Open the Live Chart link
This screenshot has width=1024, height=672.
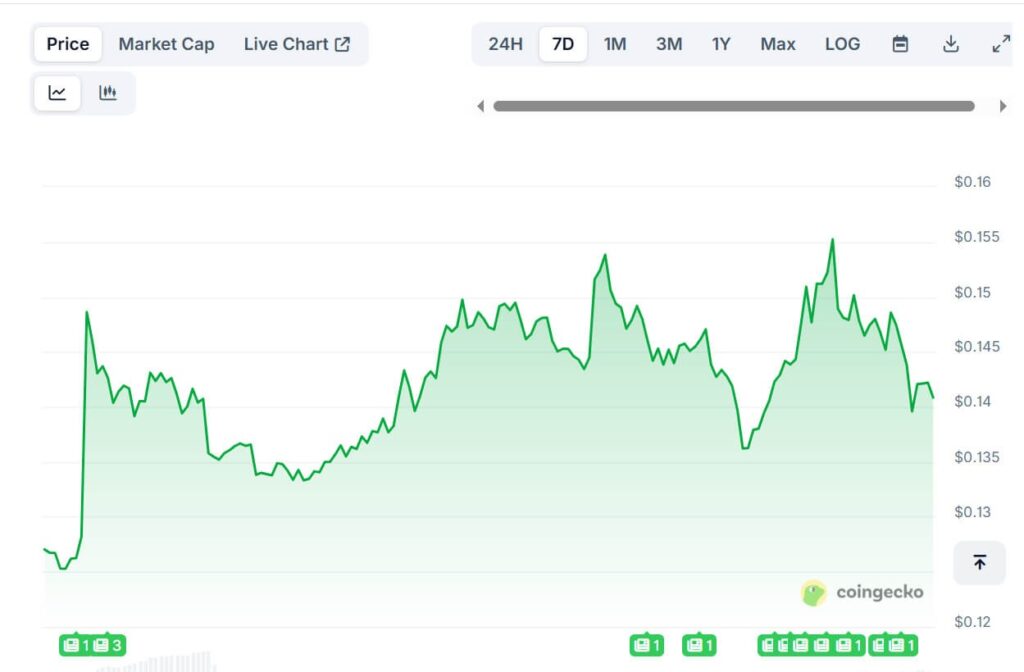(x=296, y=44)
